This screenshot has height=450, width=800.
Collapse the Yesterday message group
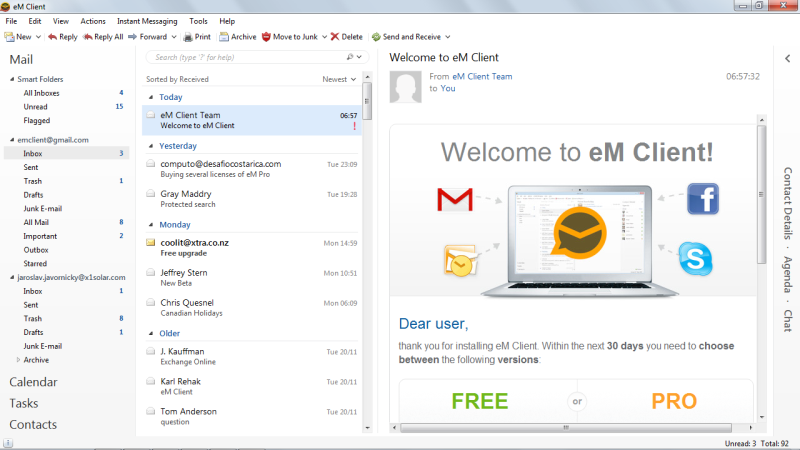(151, 146)
